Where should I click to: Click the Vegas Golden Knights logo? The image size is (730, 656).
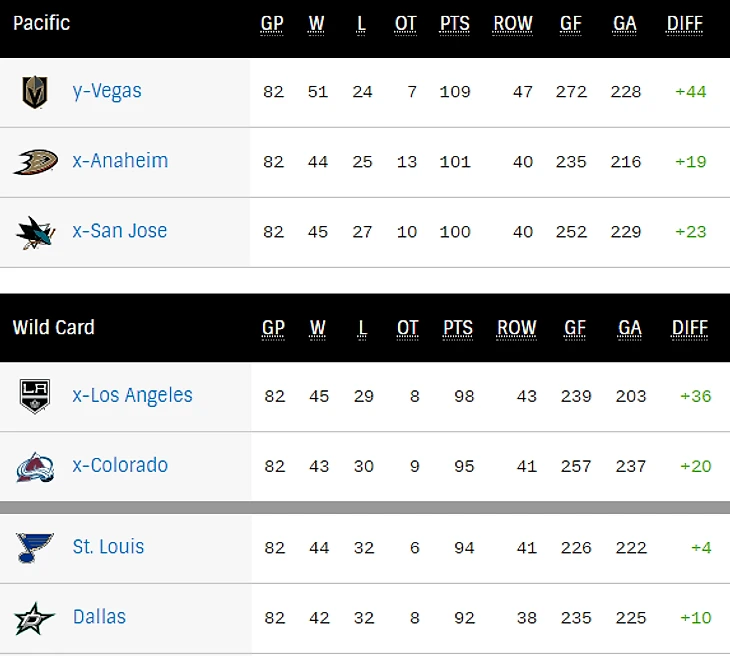[35, 92]
